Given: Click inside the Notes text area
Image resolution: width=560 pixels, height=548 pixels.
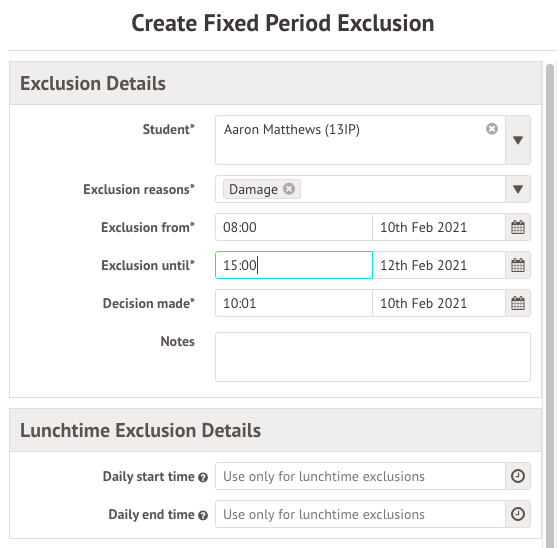Looking at the screenshot, I should (x=373, y=357).
